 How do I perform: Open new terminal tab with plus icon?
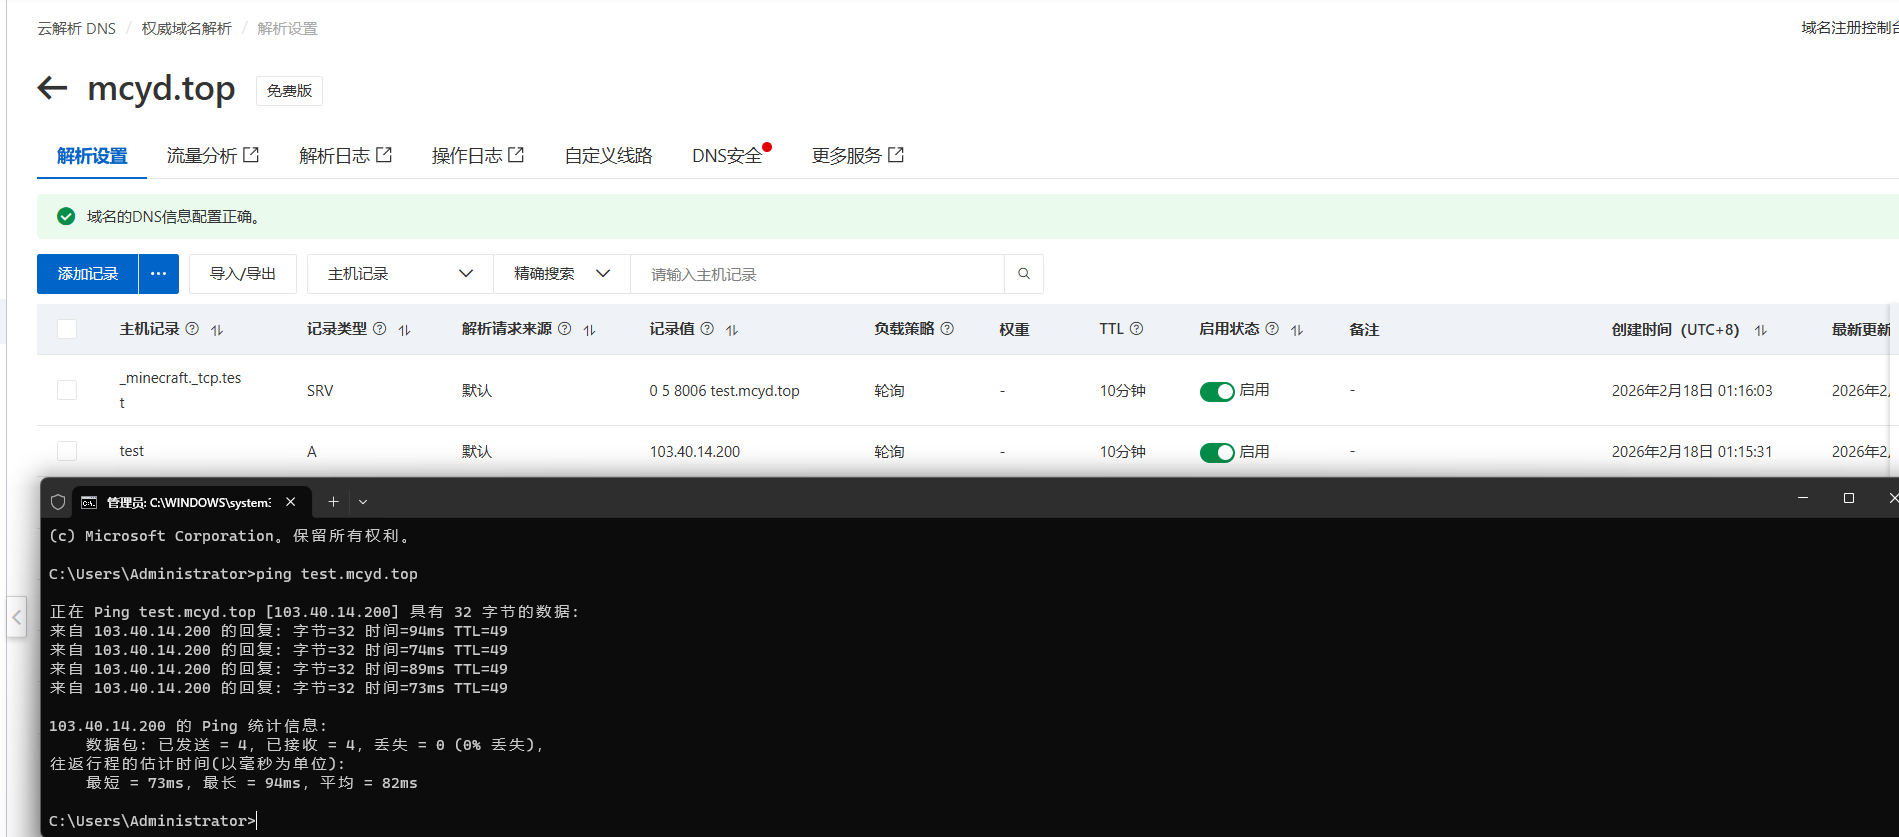point(333,502)
